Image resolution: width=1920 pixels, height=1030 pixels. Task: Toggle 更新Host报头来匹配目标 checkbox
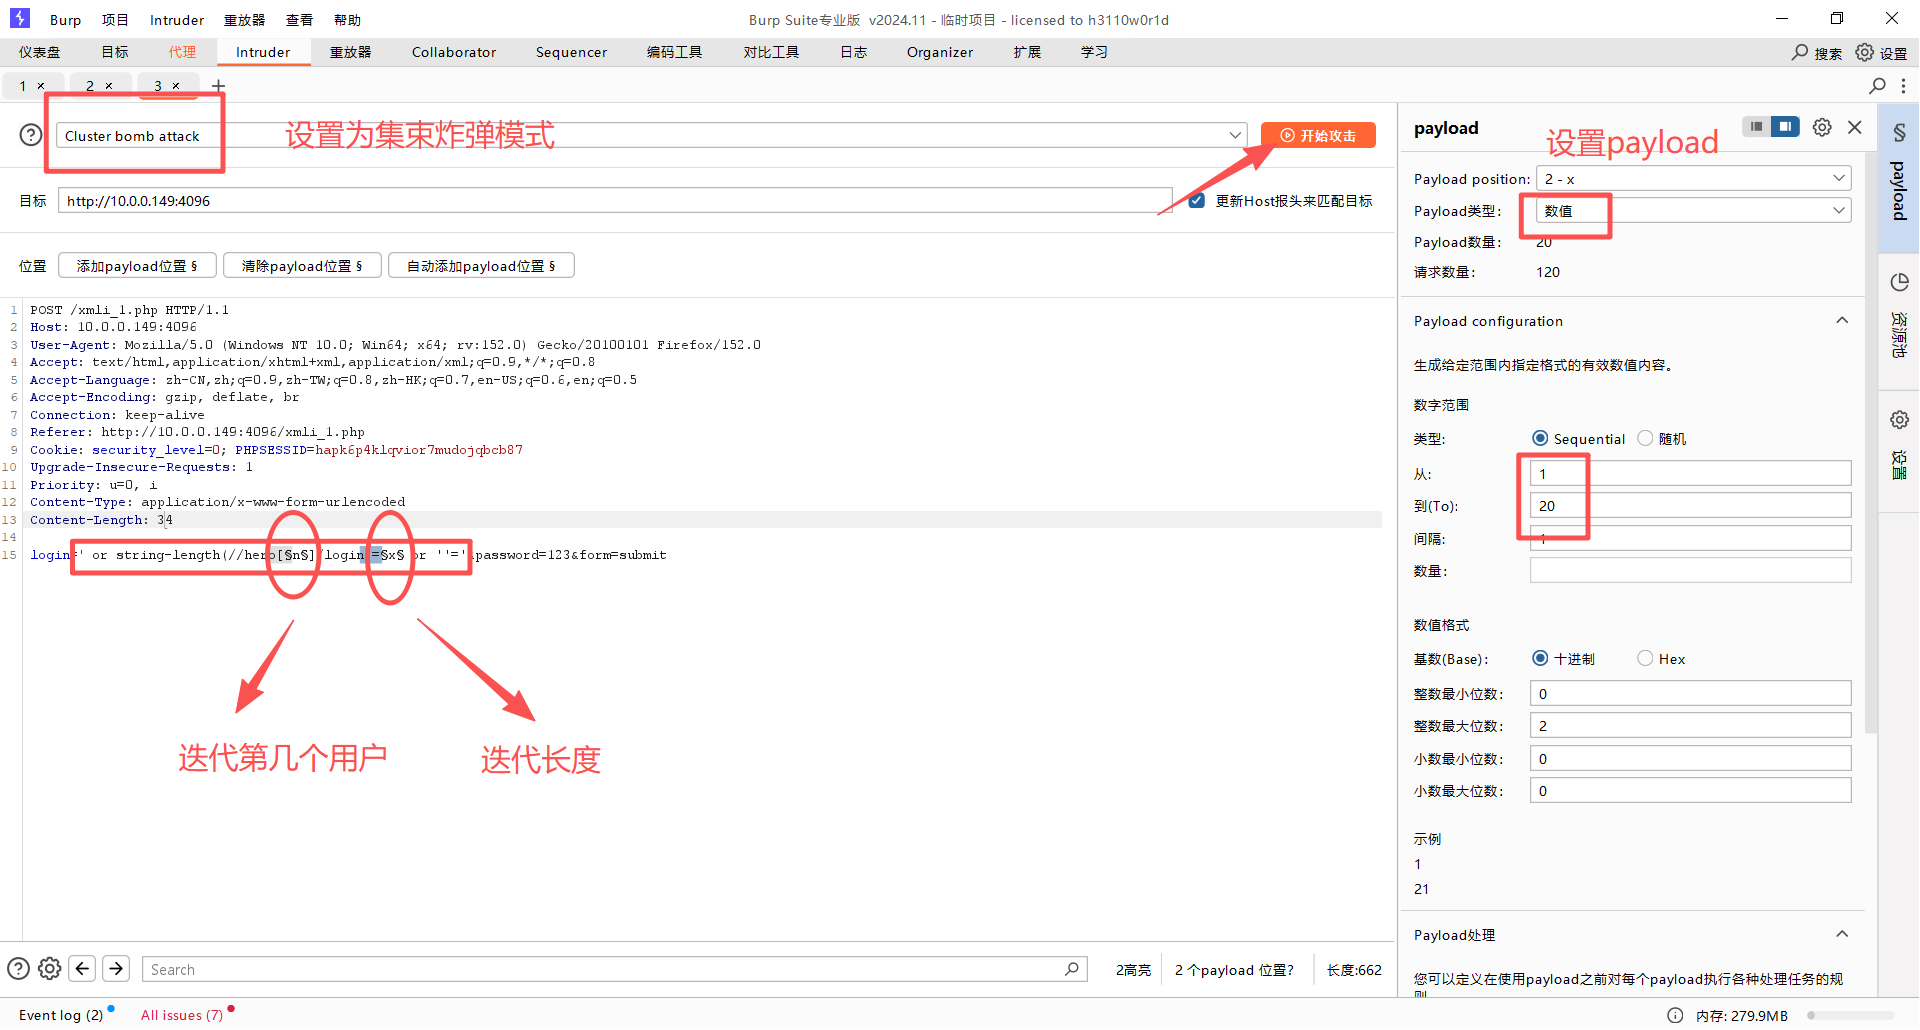(1196, 200)
